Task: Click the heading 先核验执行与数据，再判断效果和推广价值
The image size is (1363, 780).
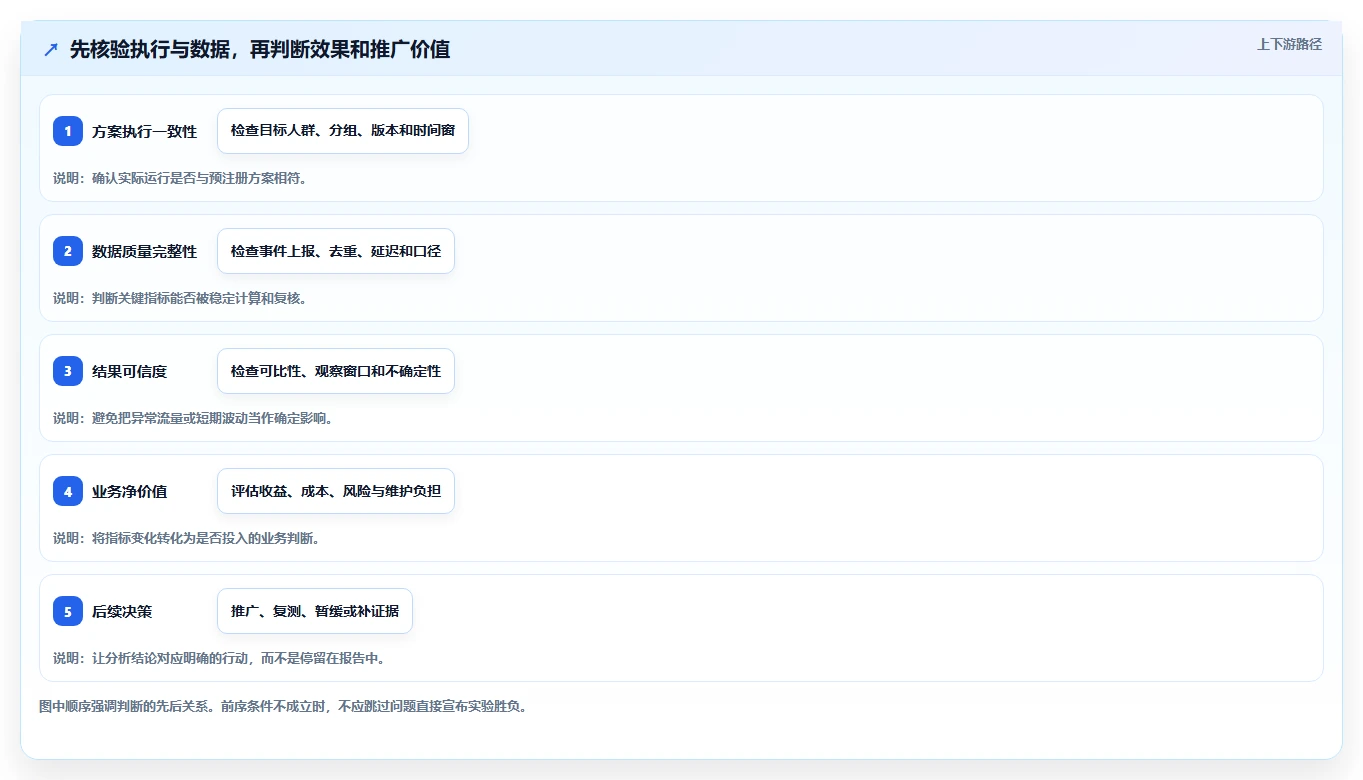Action: (260, 49)
